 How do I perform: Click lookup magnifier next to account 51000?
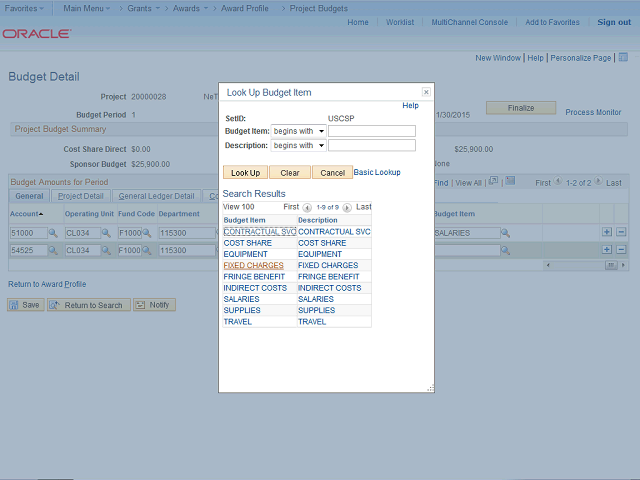(53, 233)
